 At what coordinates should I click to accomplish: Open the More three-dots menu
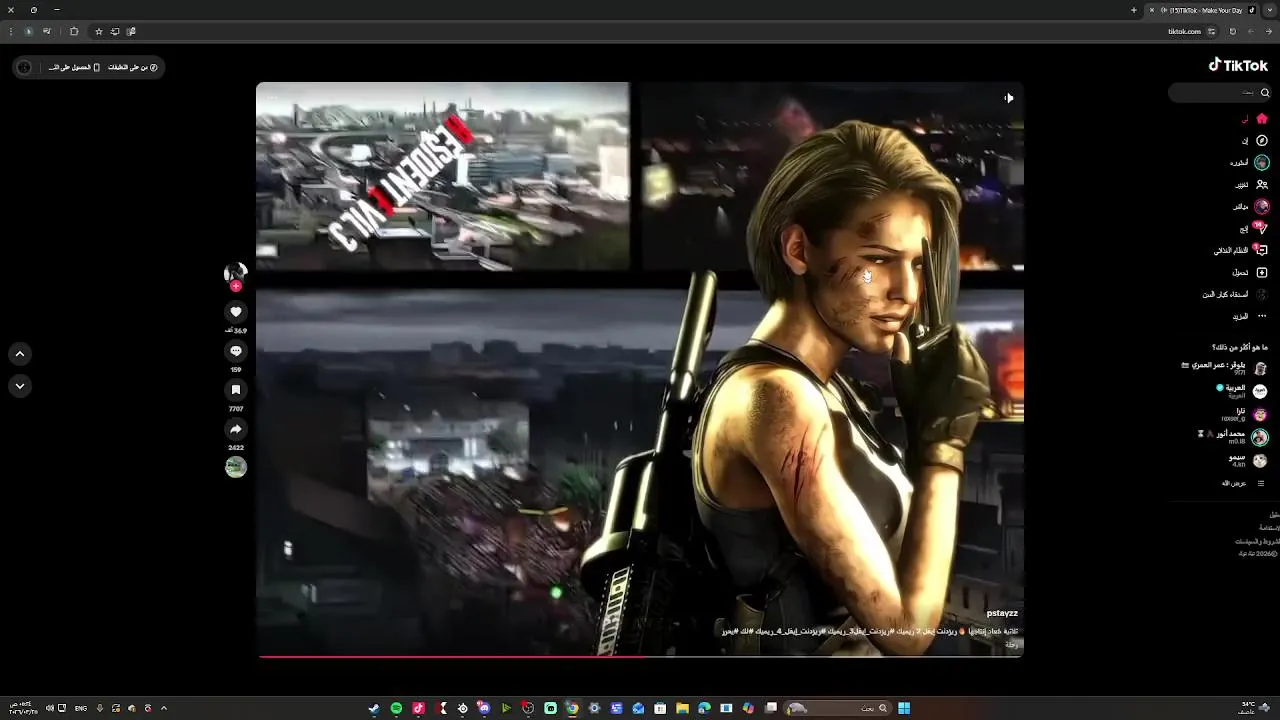click(x=1262, y=316)
